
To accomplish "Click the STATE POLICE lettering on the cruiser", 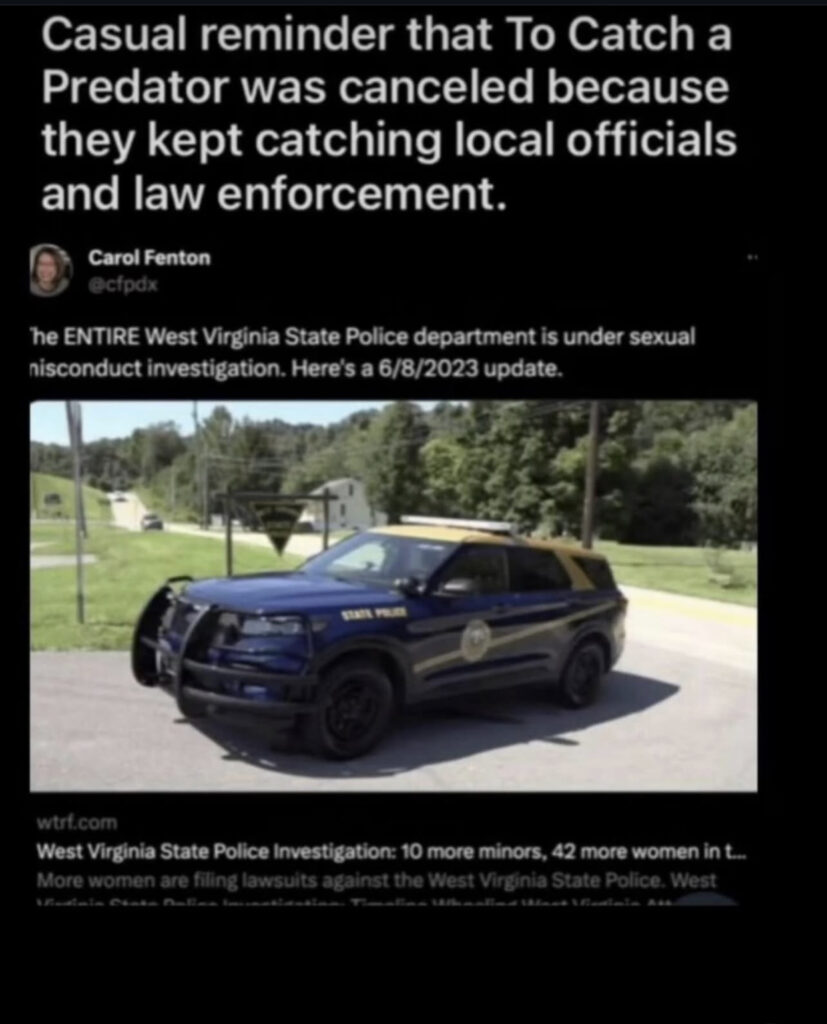I will point(375,613).
